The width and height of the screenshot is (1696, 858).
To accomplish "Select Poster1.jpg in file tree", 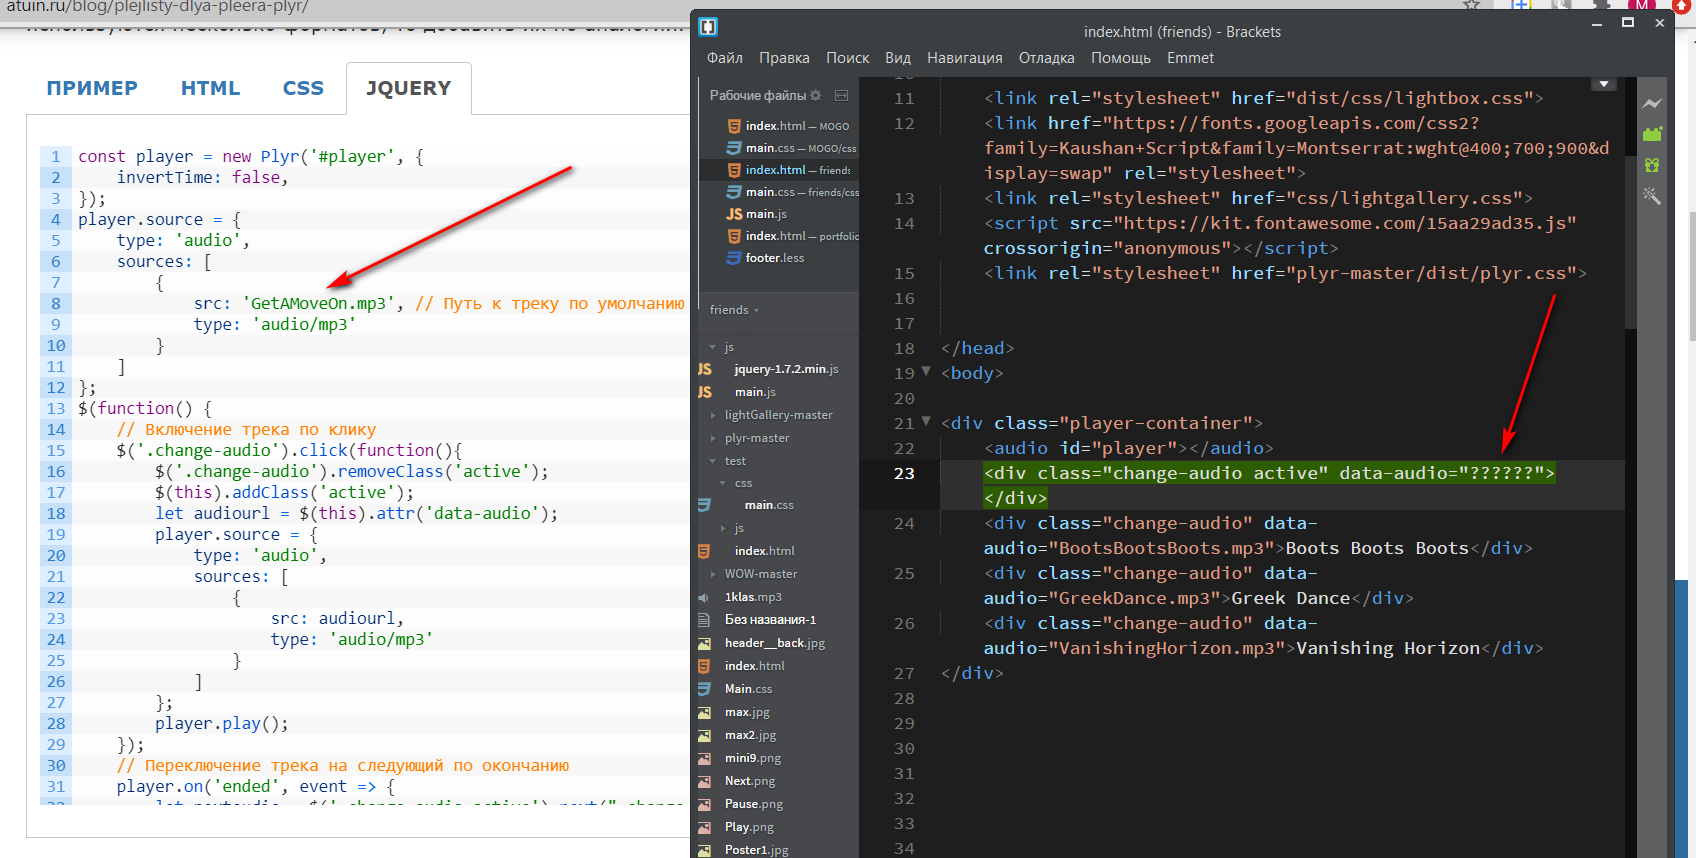I will click(x=756, y=850).
